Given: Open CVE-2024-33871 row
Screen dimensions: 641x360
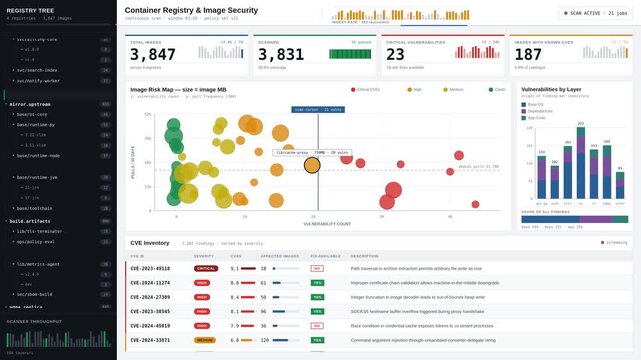Looking at the screenshot, I should (x=379, y=340).
